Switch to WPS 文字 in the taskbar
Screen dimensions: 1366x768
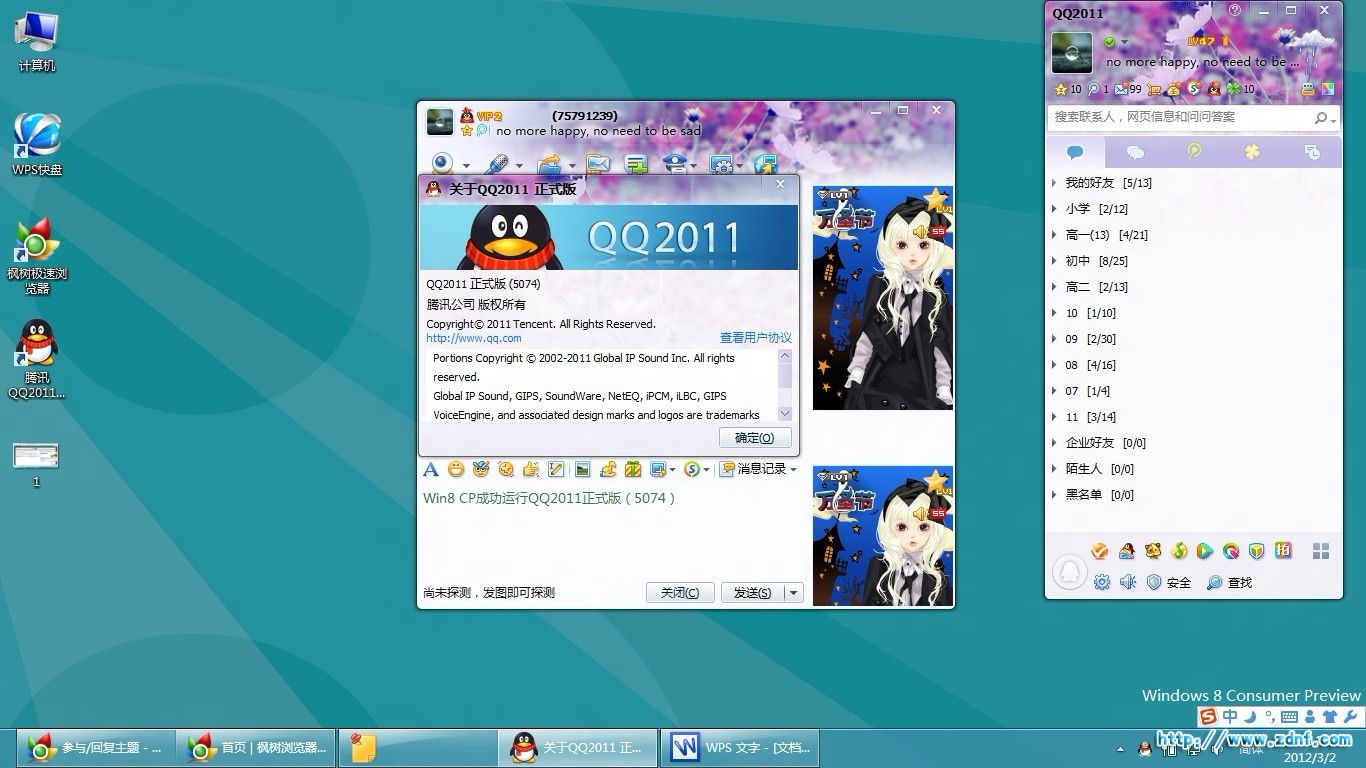point(740,748)
